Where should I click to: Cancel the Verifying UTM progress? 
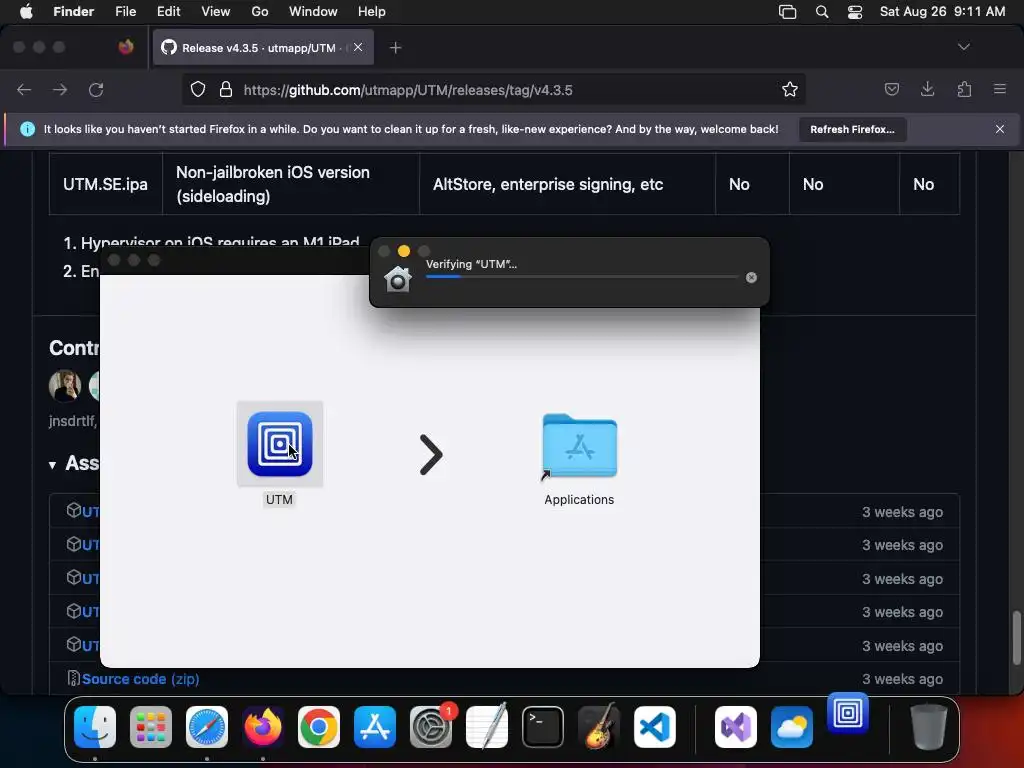click(751, 278)
